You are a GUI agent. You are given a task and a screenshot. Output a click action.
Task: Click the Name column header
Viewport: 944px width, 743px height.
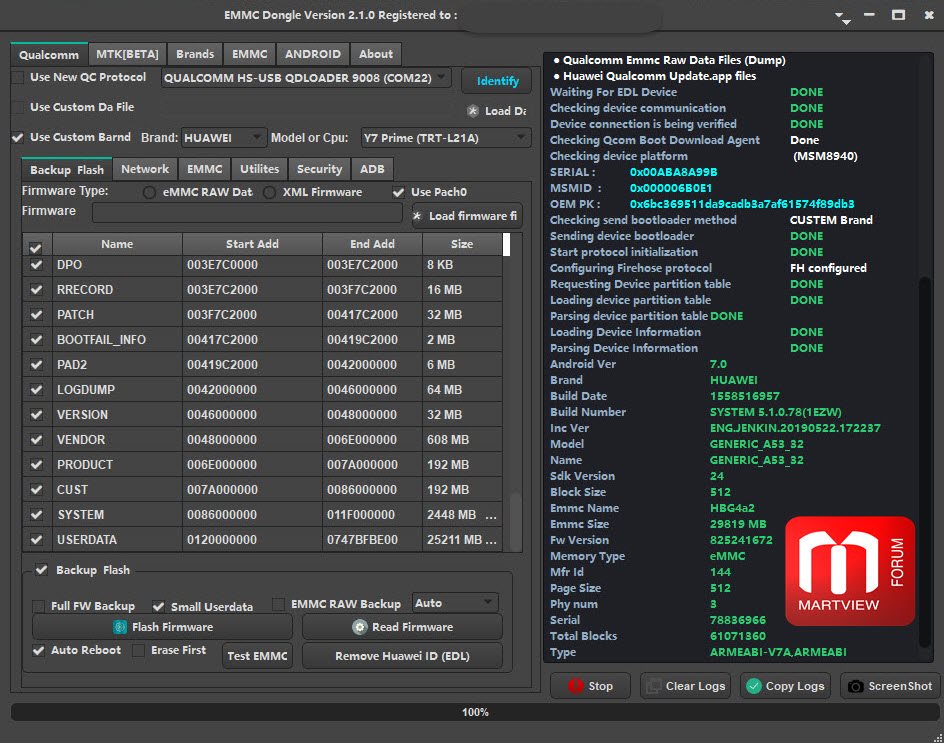pos(117,244)
